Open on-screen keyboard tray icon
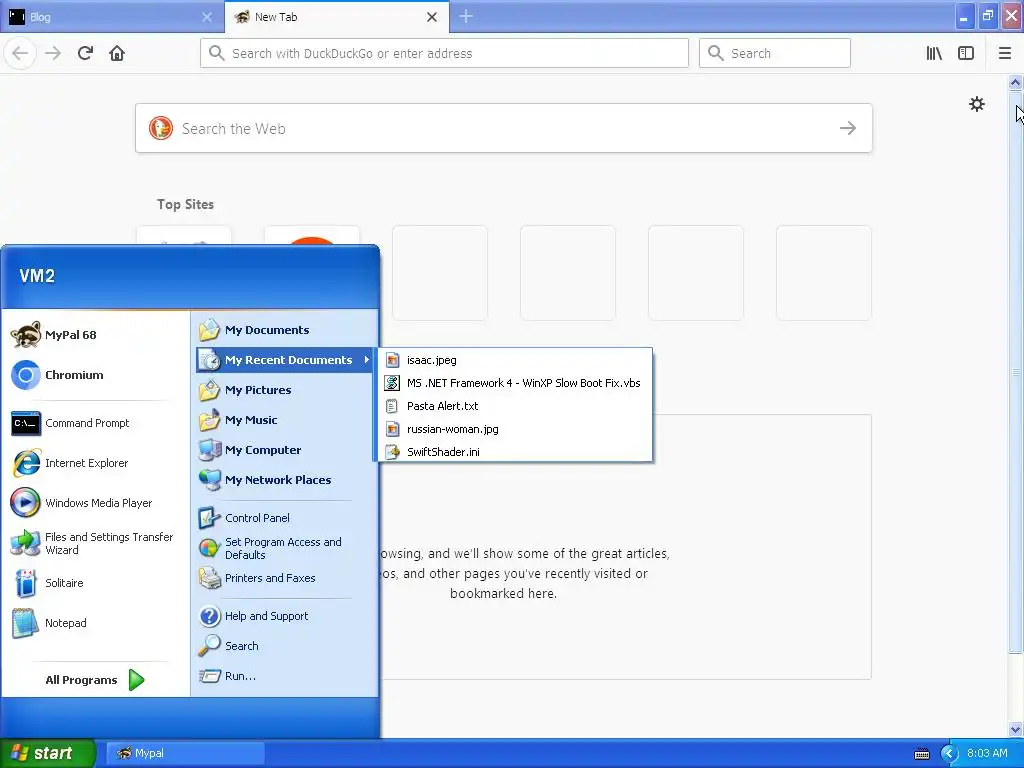 point(921,754)
